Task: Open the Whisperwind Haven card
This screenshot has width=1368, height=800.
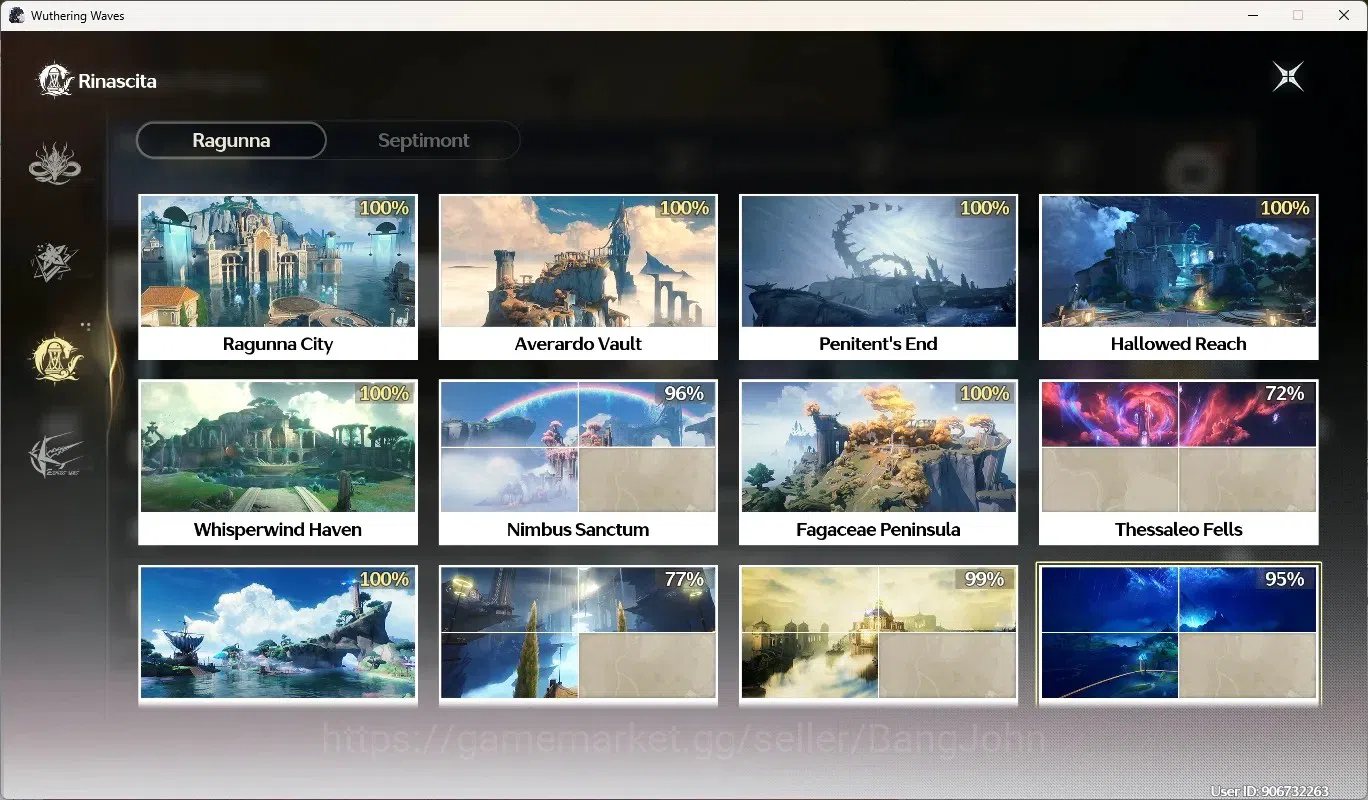Action: pyautogui.click(x=278, y=462)
